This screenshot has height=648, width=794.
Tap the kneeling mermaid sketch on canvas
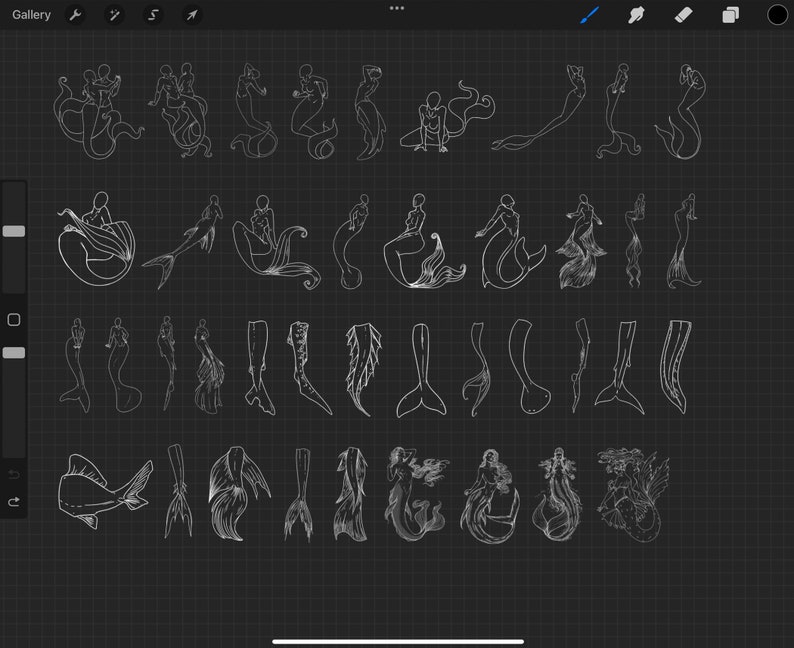446,116
